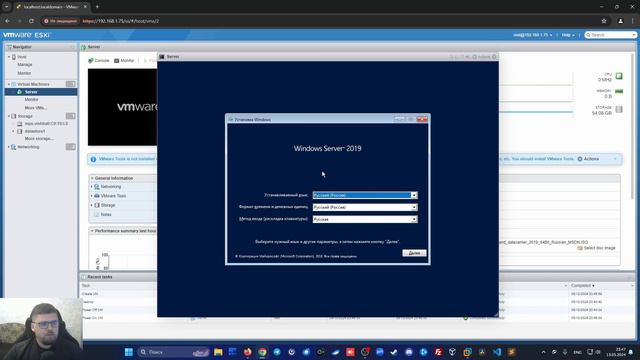Open Firefox from the taskbar
This screenshot has width=640, height=360.
(x=248, y=352)
